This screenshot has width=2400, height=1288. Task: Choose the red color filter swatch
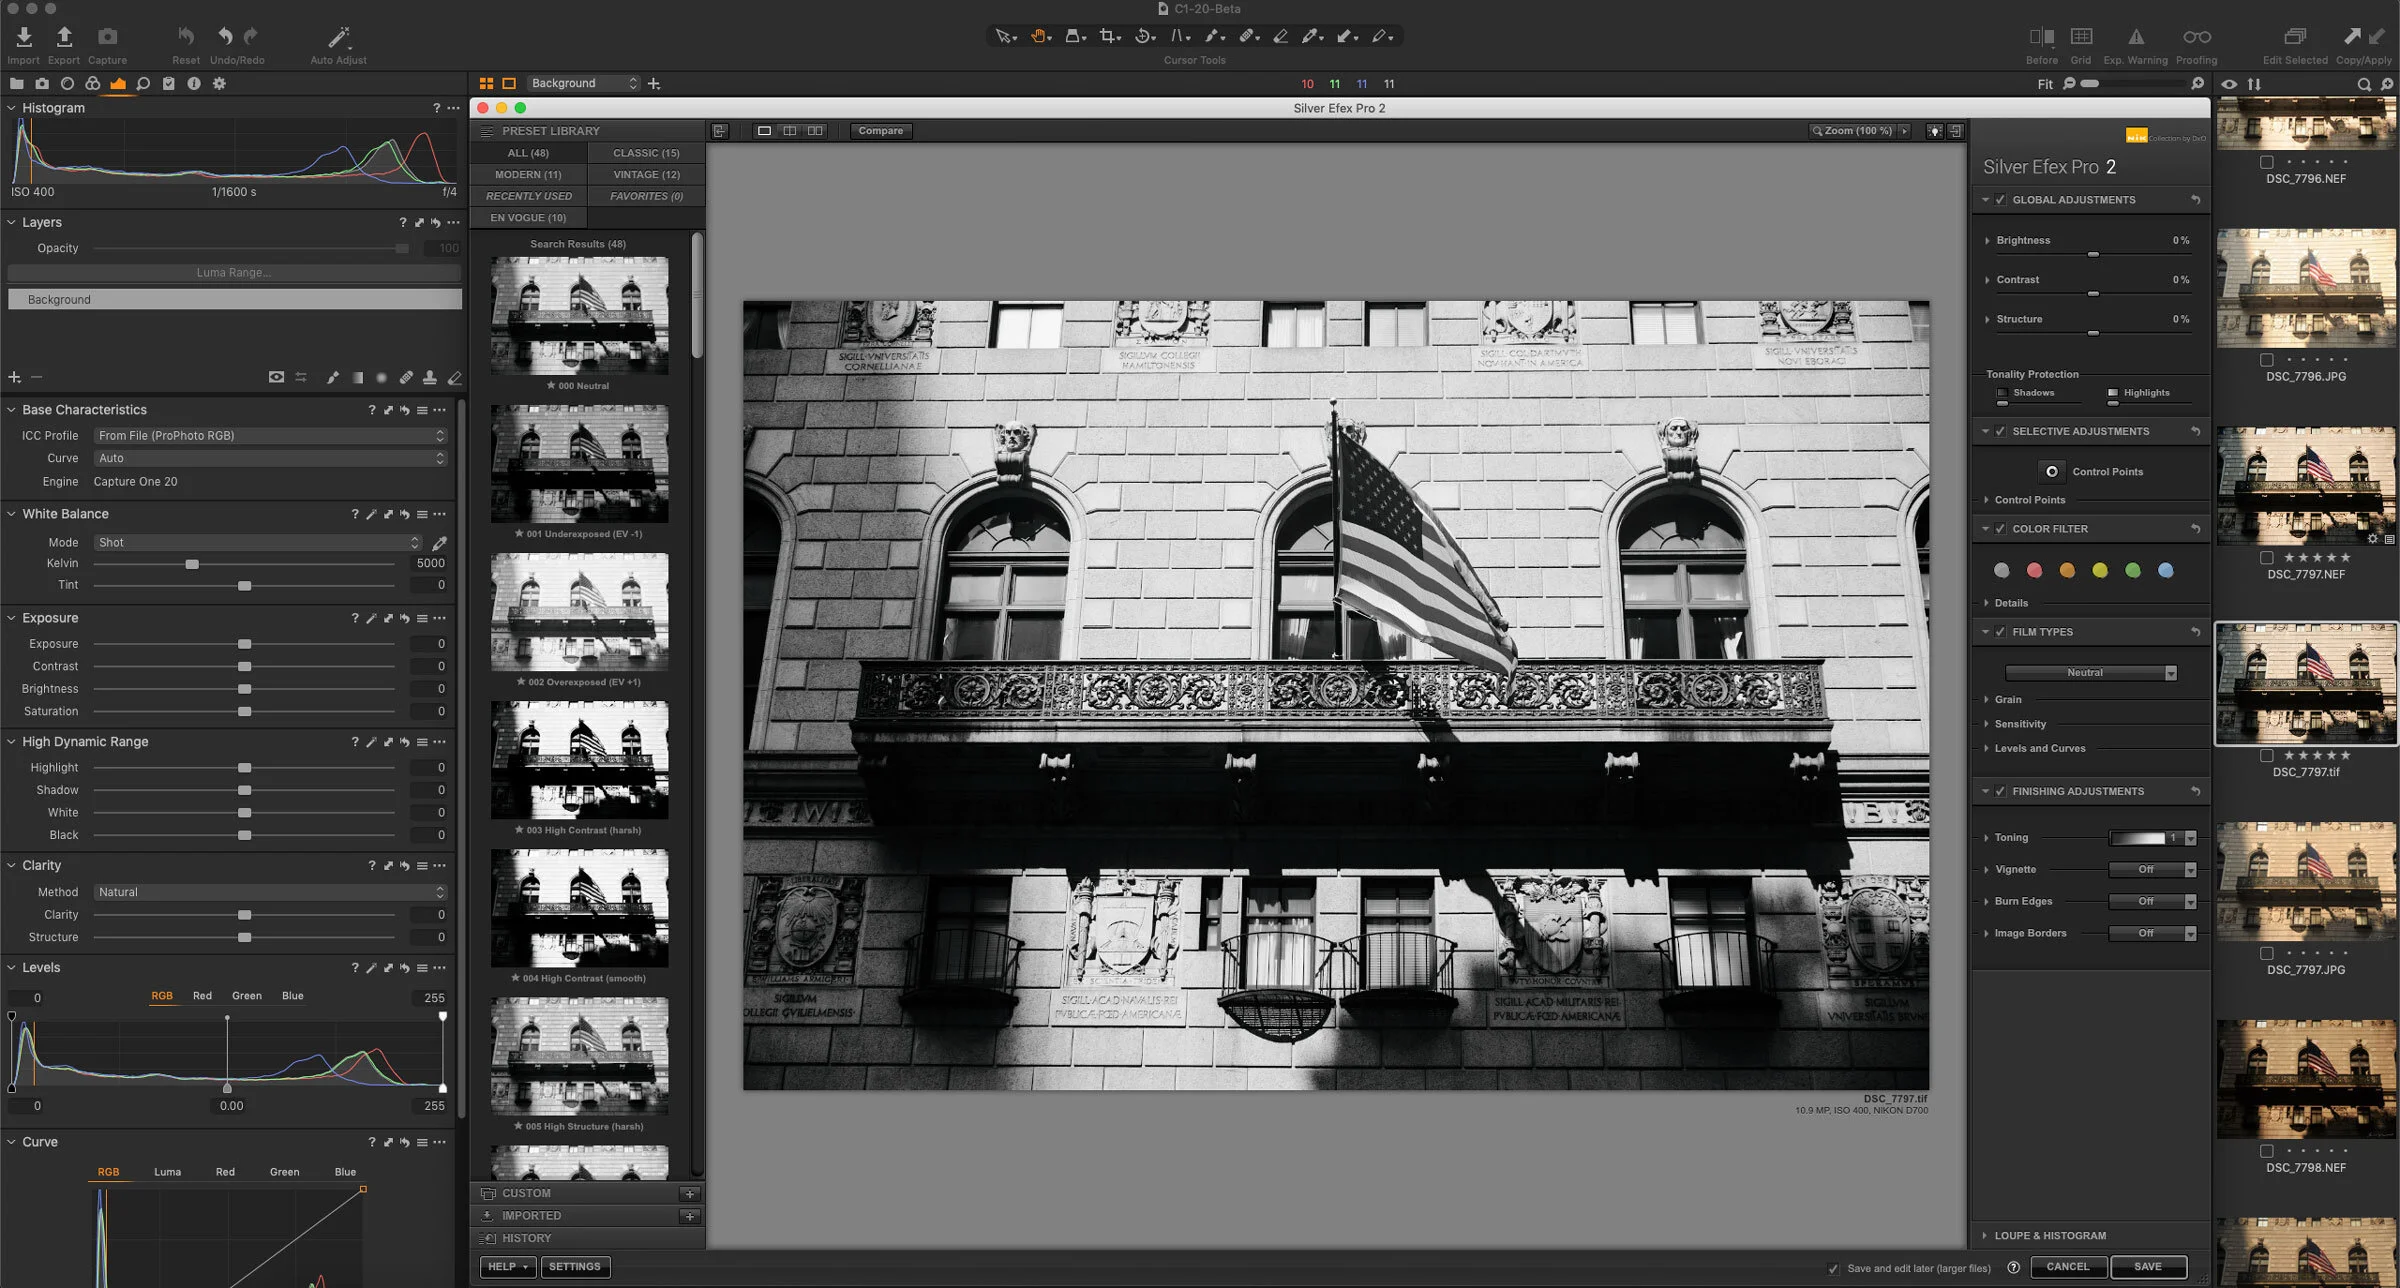coord(2034,571)
